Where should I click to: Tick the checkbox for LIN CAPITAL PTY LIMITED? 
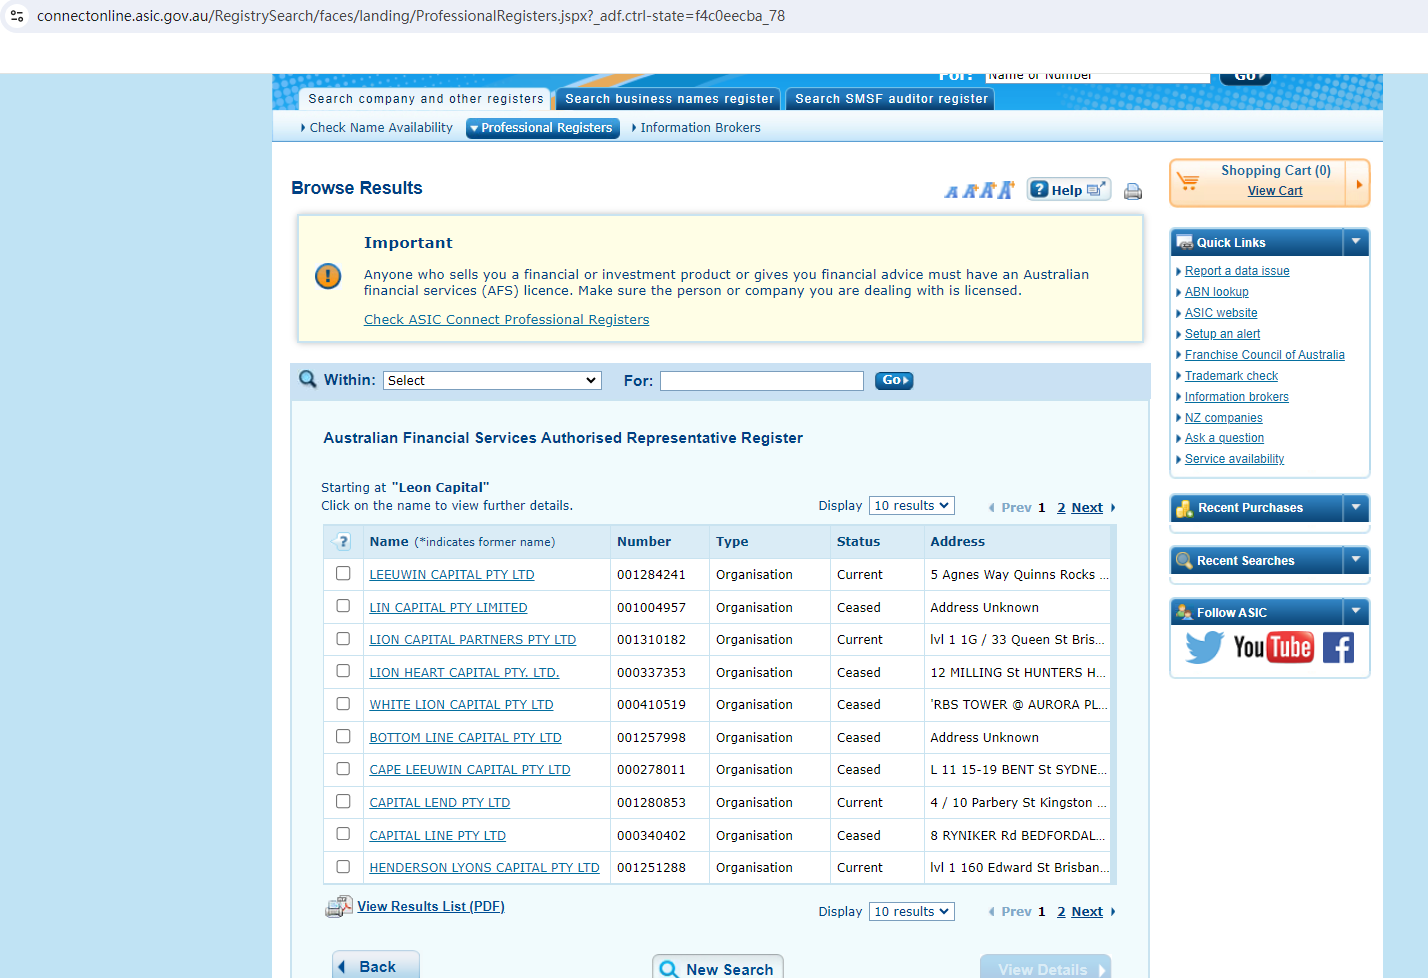tap(343, 606)
